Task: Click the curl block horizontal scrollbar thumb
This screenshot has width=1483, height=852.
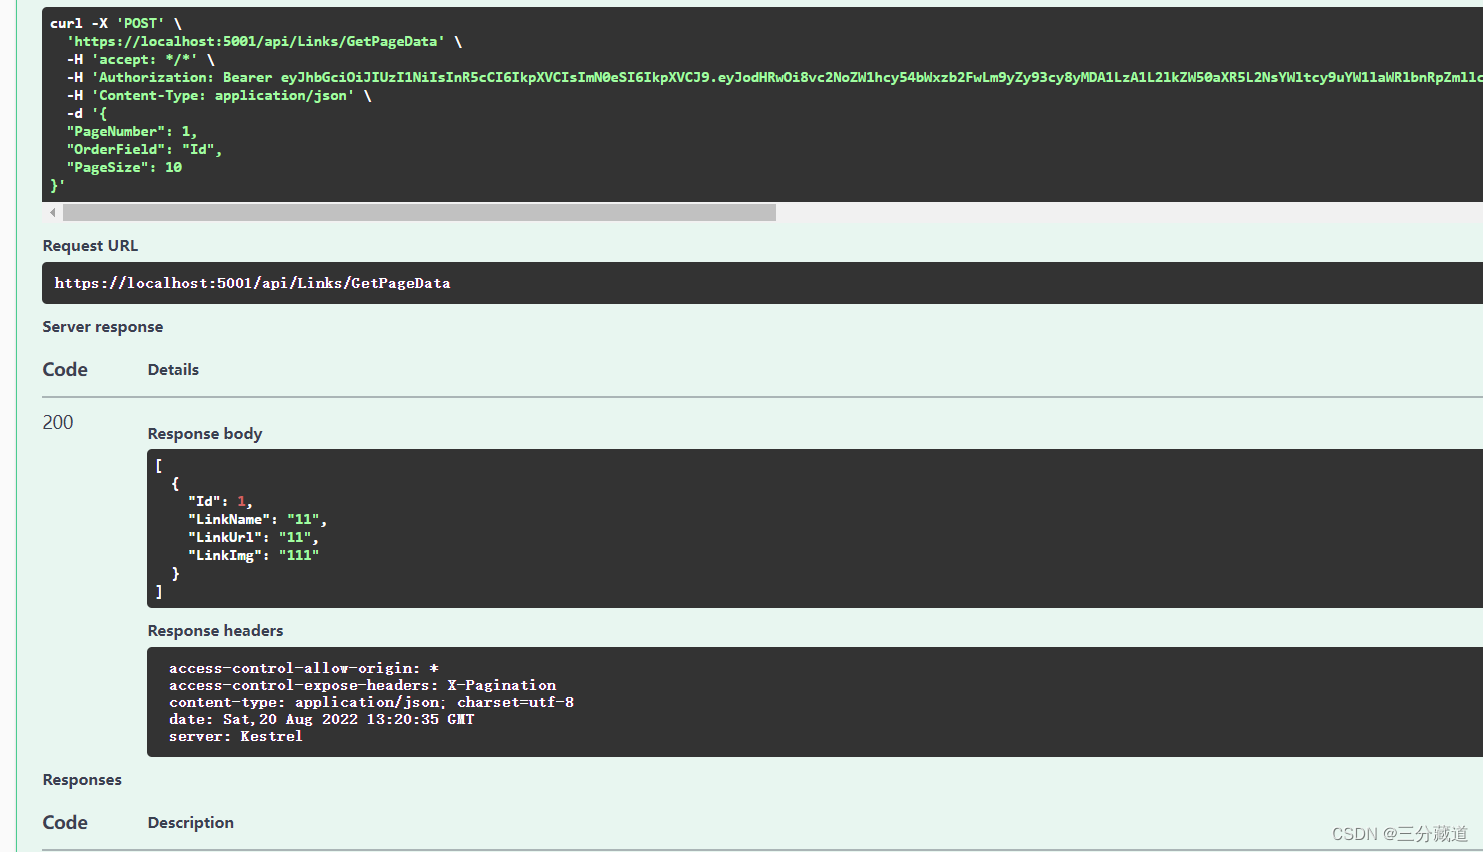Action: (419, 212)
